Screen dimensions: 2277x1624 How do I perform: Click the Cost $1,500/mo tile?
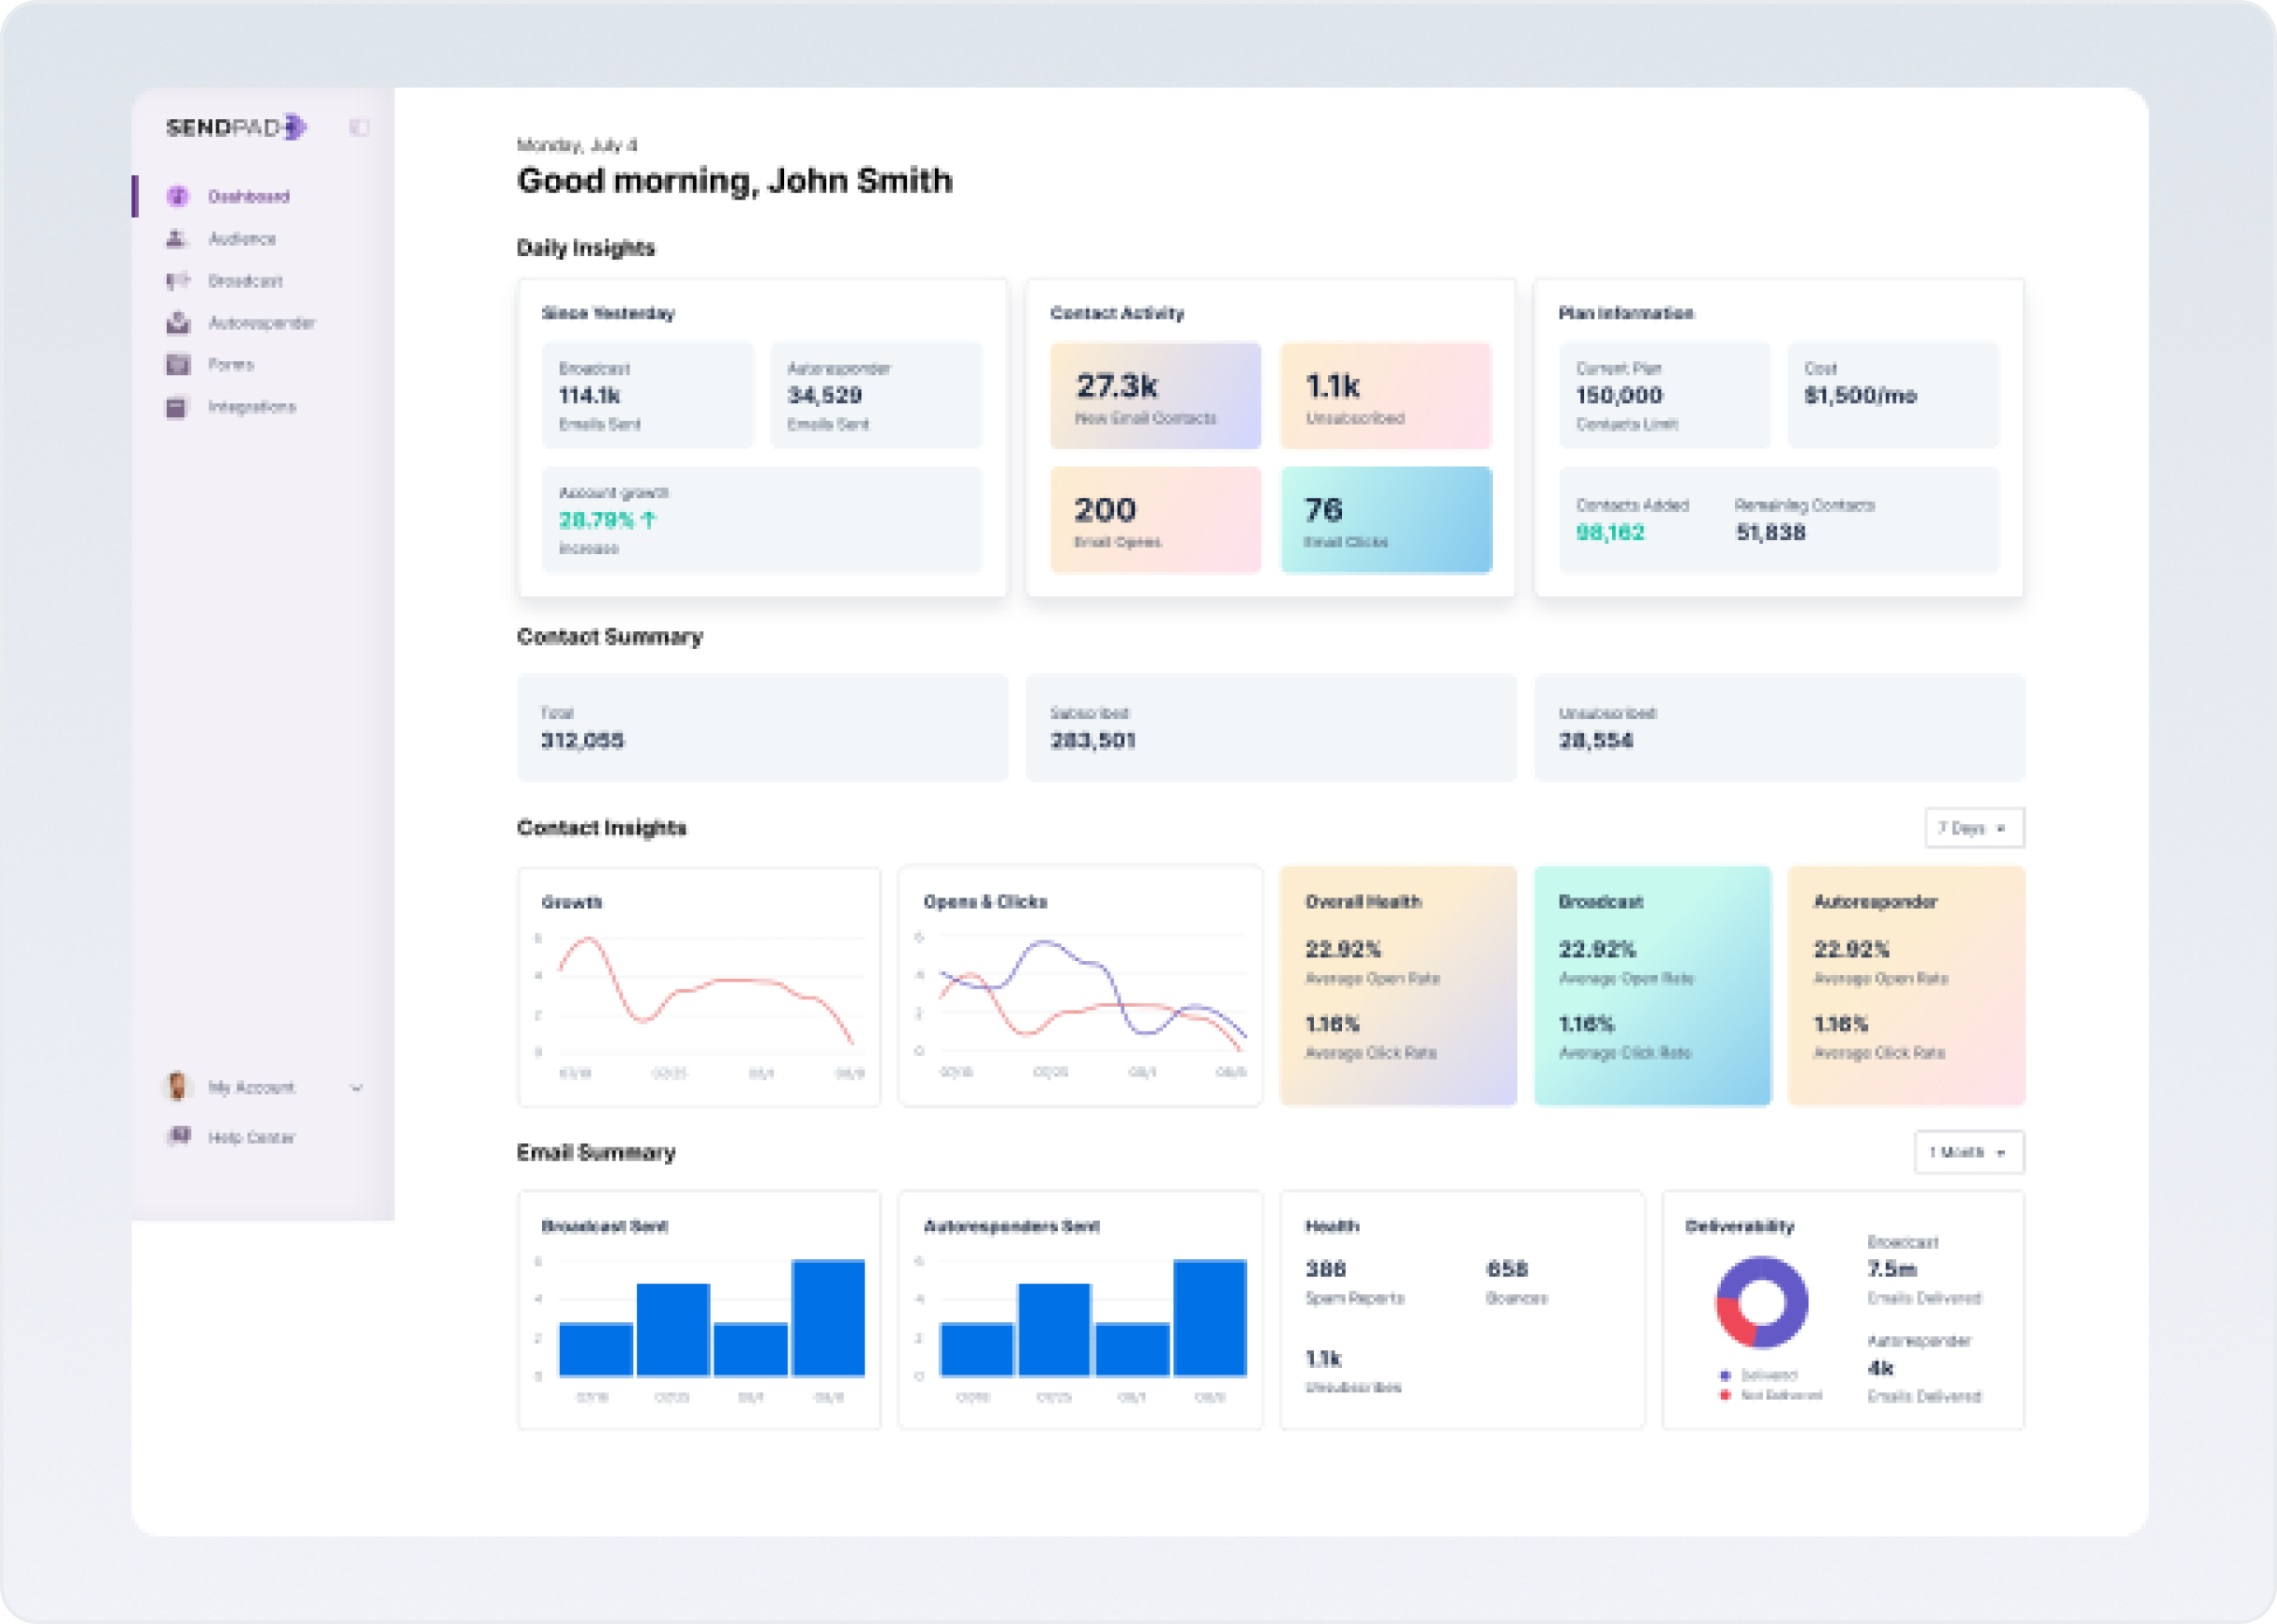click(1893, 396)
